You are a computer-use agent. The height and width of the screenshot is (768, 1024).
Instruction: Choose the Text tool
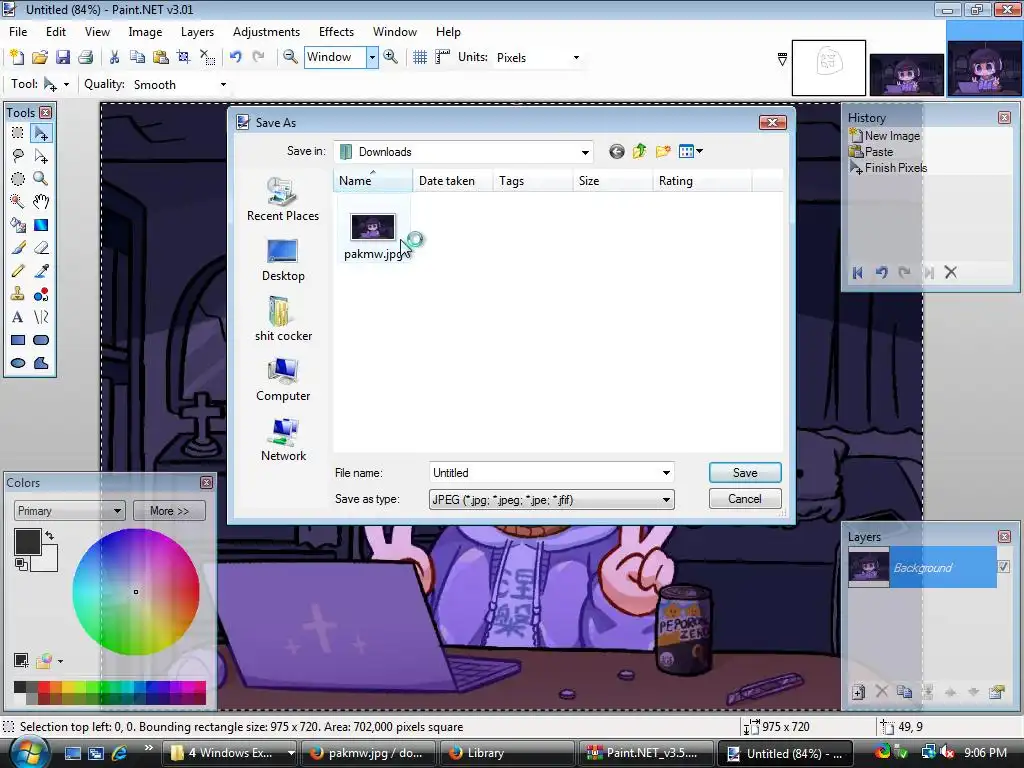[18, 317]
